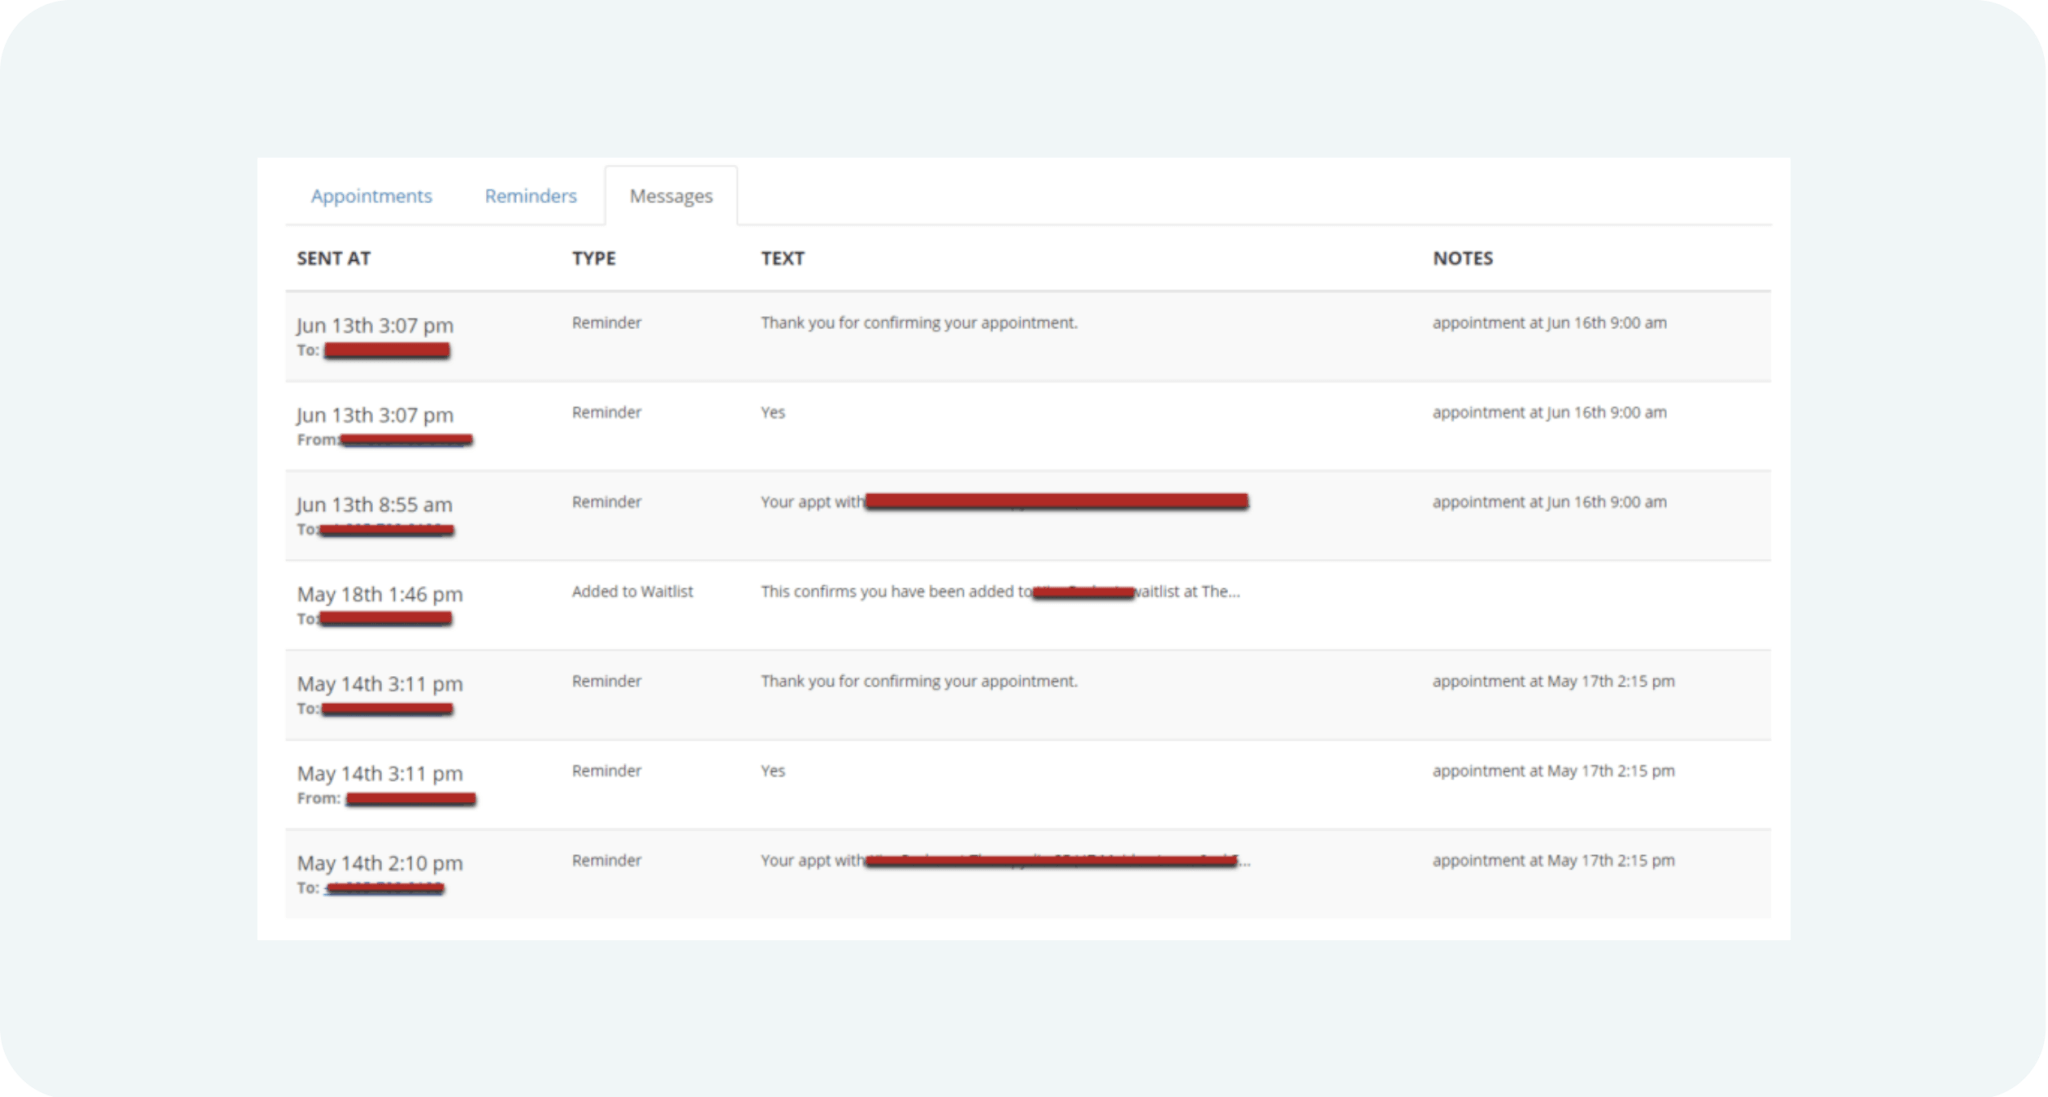Screen dimensions: 2048x1097
Task: Click the first 'Thank you for confirming' text
Action: pyautogui.click(x=918, y=323)
